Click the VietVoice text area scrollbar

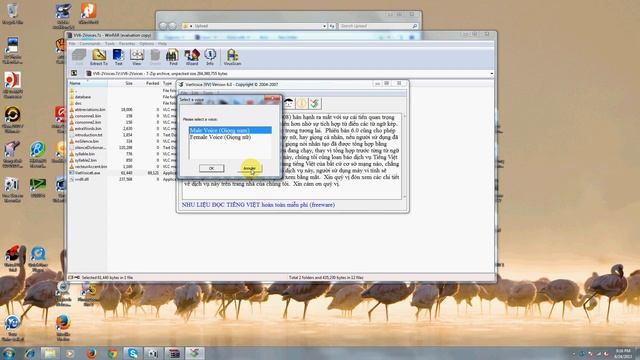404,156
